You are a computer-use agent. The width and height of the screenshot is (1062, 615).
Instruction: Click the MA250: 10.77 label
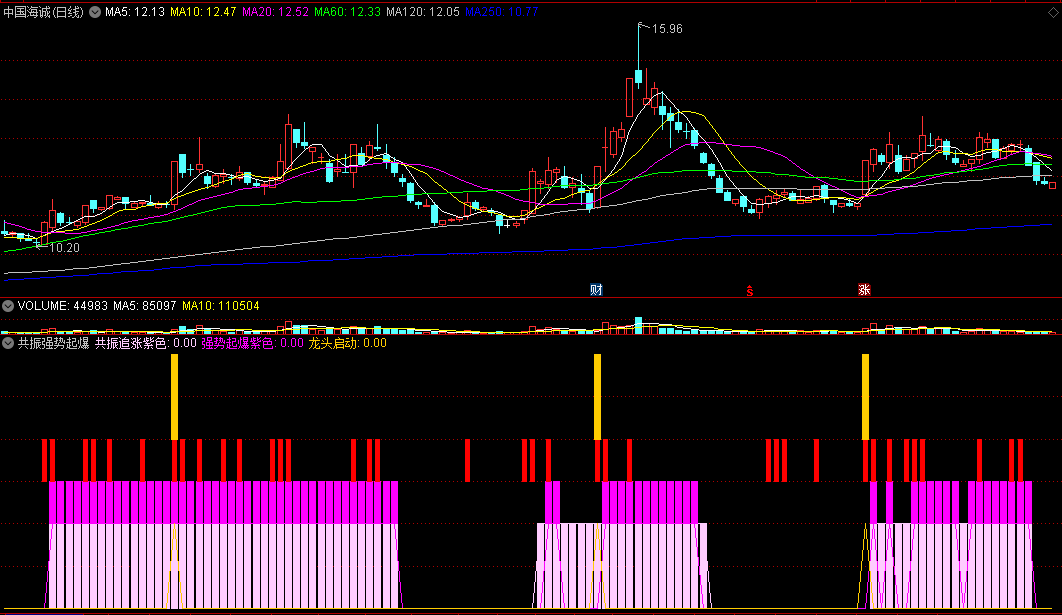point(502,12)
